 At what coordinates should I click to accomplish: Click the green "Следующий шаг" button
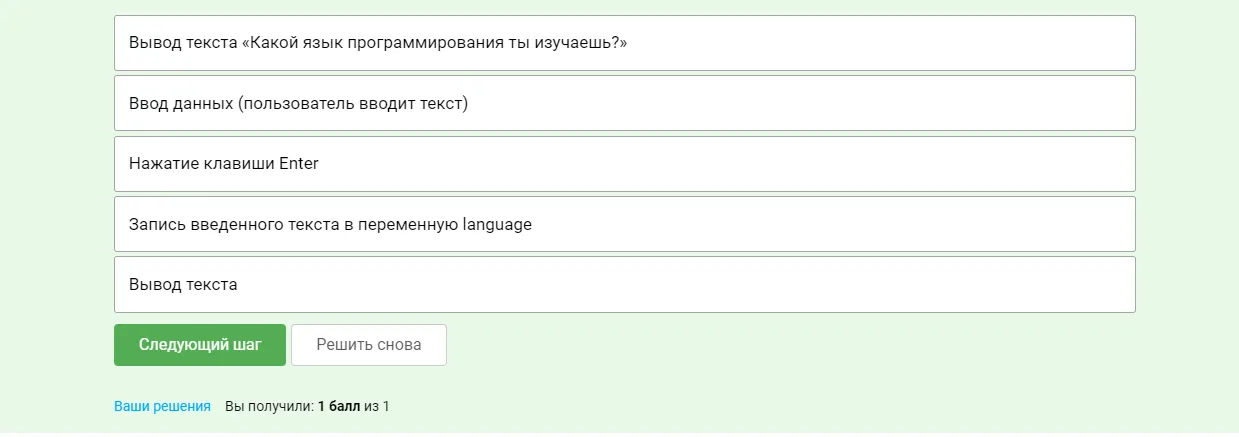click(200, 345)
